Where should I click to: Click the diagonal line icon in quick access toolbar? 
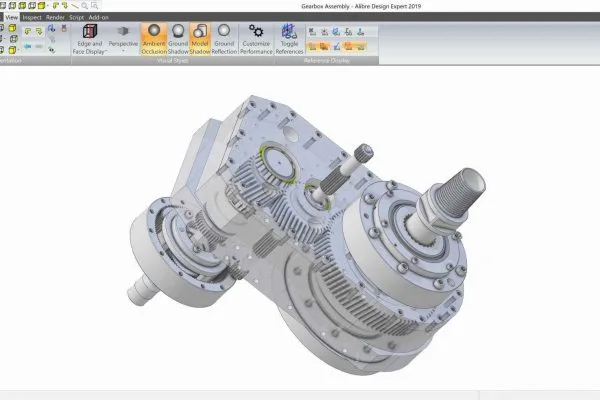(75, 5)
